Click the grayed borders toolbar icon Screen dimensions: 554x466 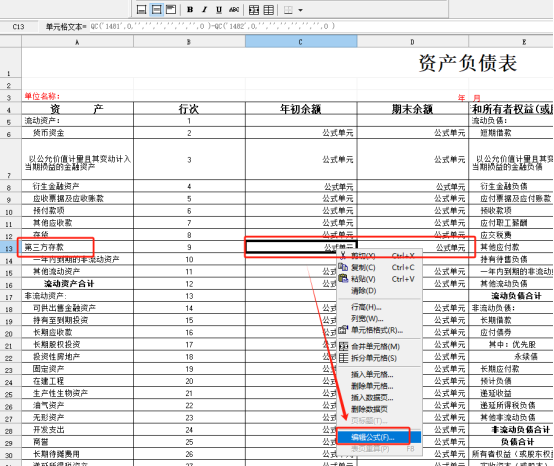(x=288, y=10)
